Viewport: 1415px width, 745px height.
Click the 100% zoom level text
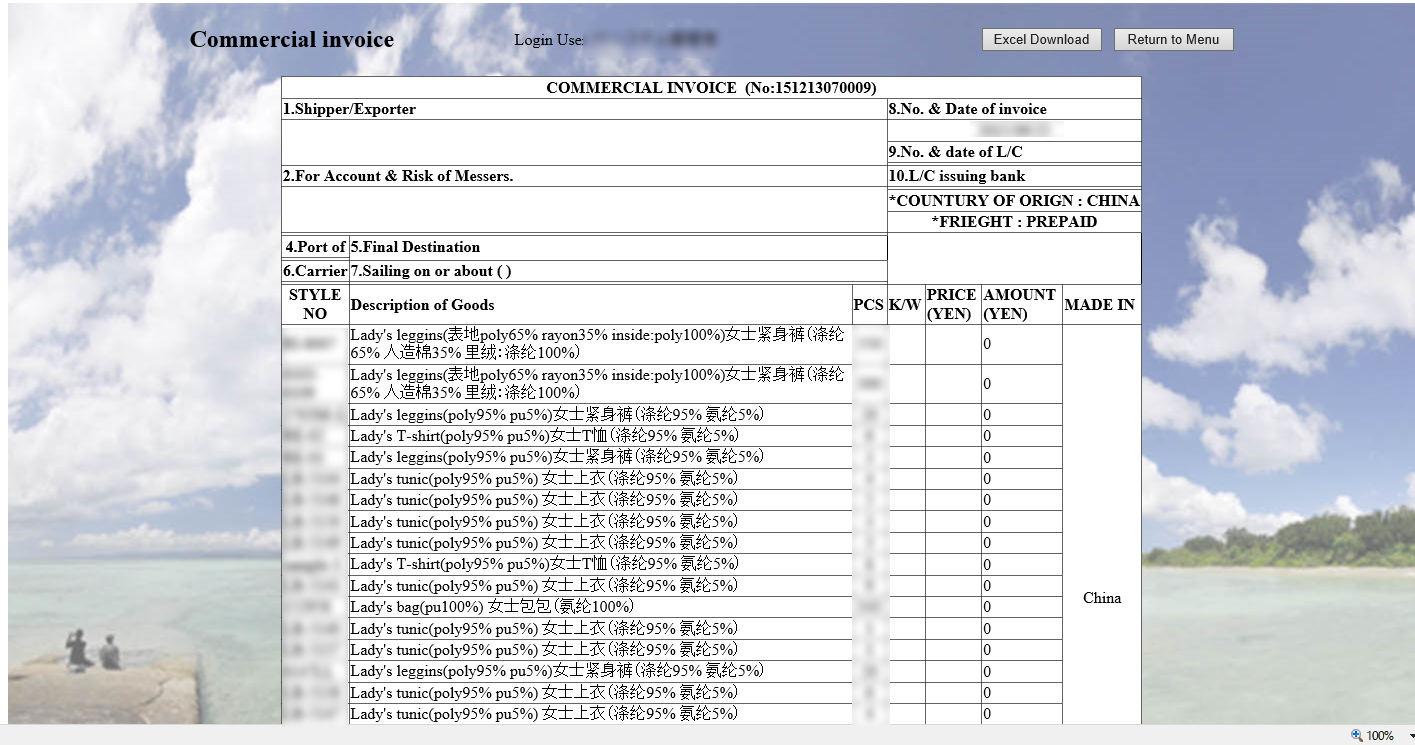1380,736
